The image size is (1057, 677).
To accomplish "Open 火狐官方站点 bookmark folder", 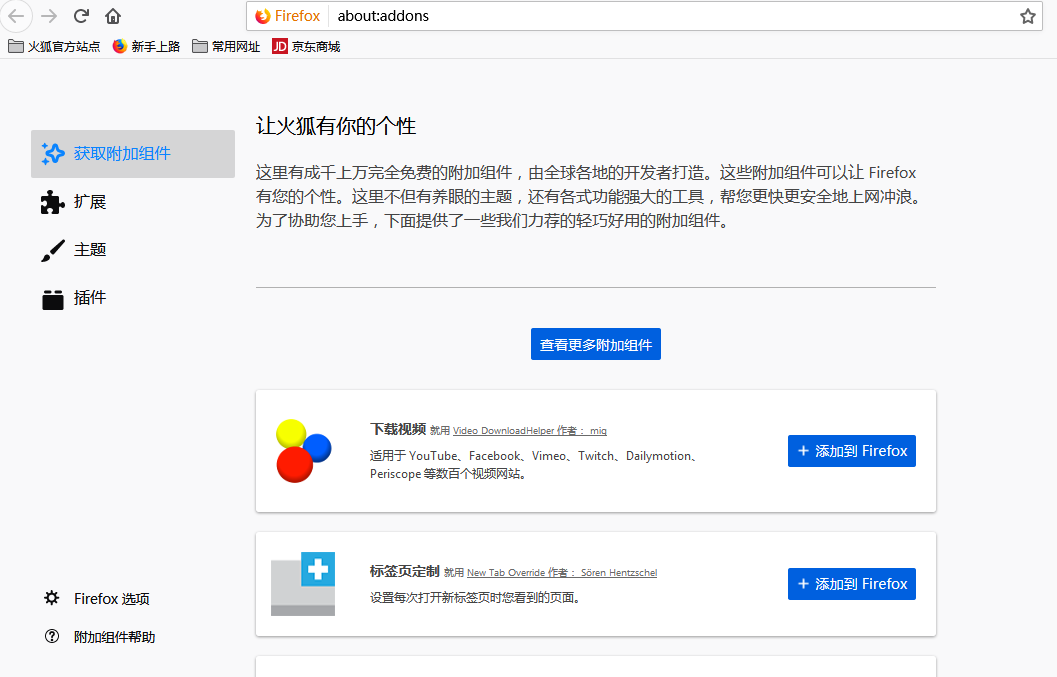I will click(x=54, y=47).
